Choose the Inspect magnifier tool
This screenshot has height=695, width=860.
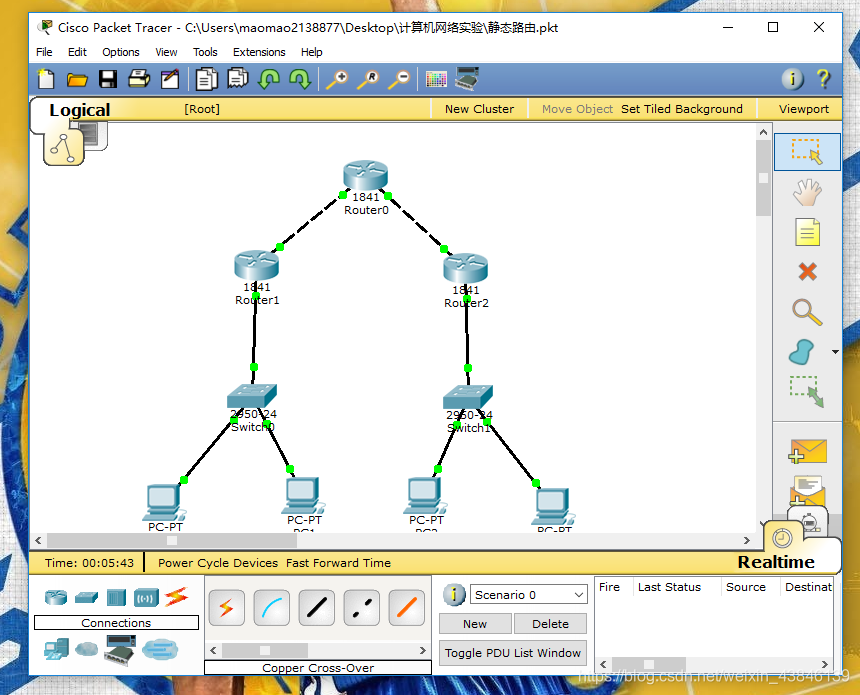tap(807, 312)
